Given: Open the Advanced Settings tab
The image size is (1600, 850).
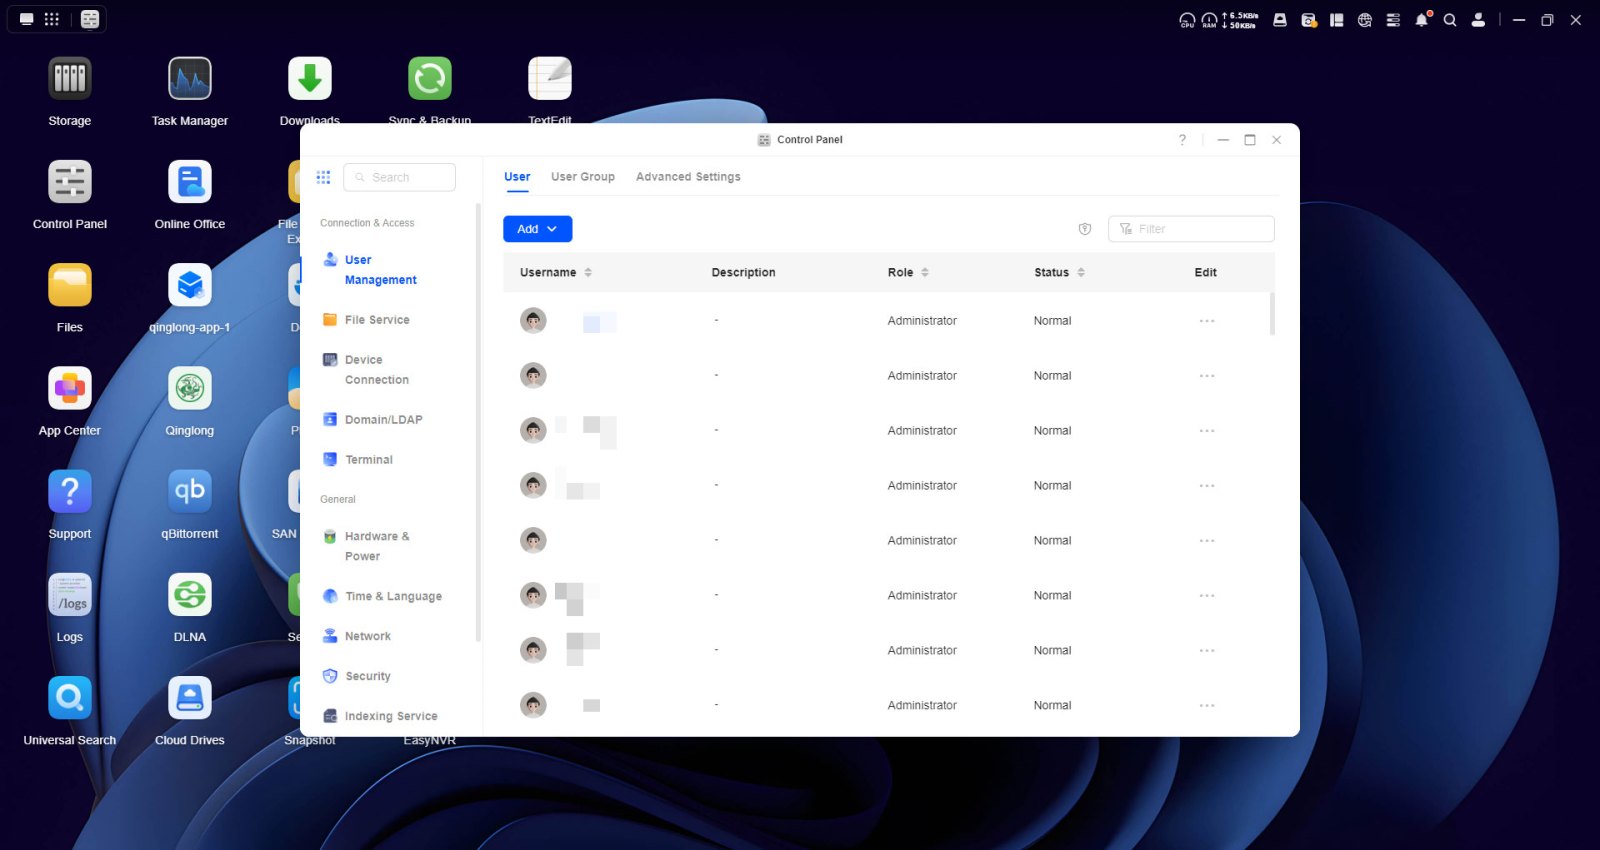Looking at the screenshot, I should 688,177.
